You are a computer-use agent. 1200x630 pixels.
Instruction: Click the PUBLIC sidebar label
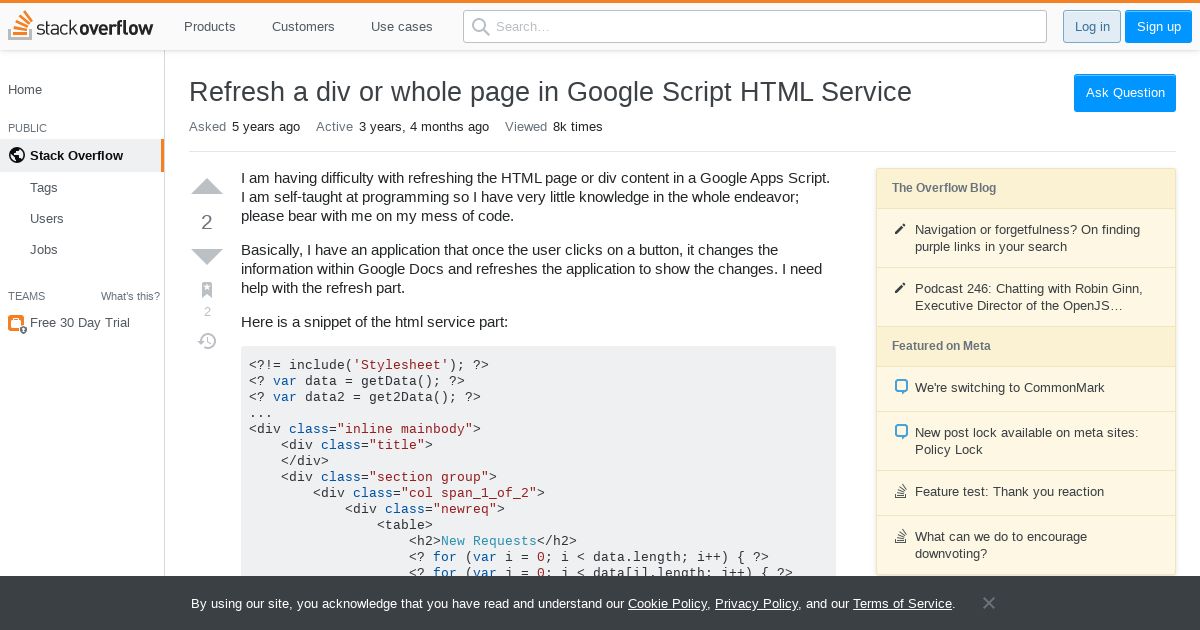pyautogui.click(x=27, y=128)
